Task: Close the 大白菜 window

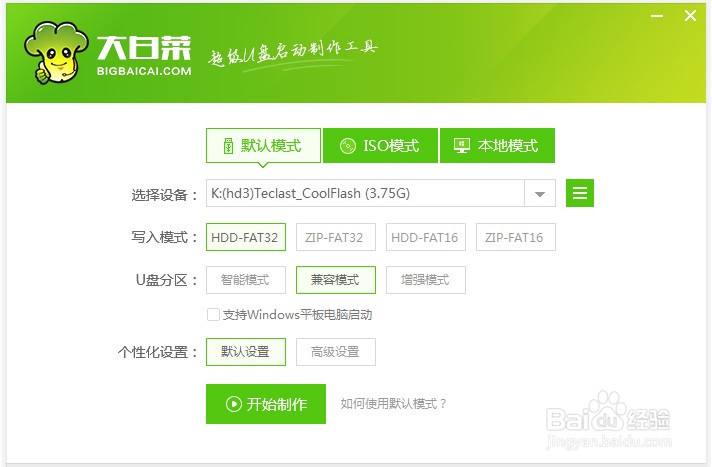Action: click(x=690, y=16)
